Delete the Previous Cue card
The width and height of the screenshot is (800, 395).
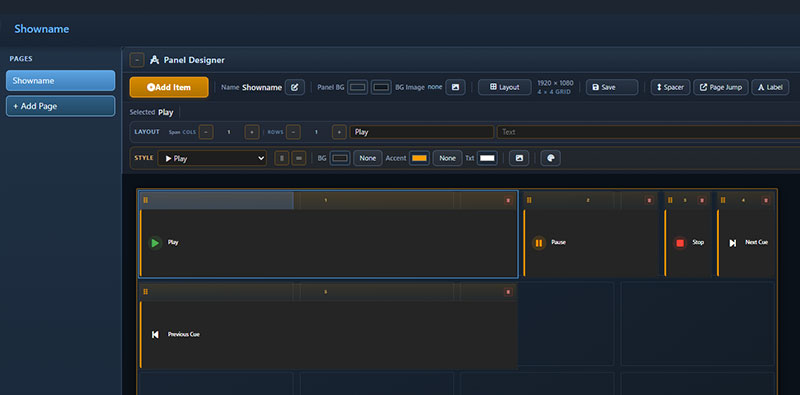tap(508, 292)
